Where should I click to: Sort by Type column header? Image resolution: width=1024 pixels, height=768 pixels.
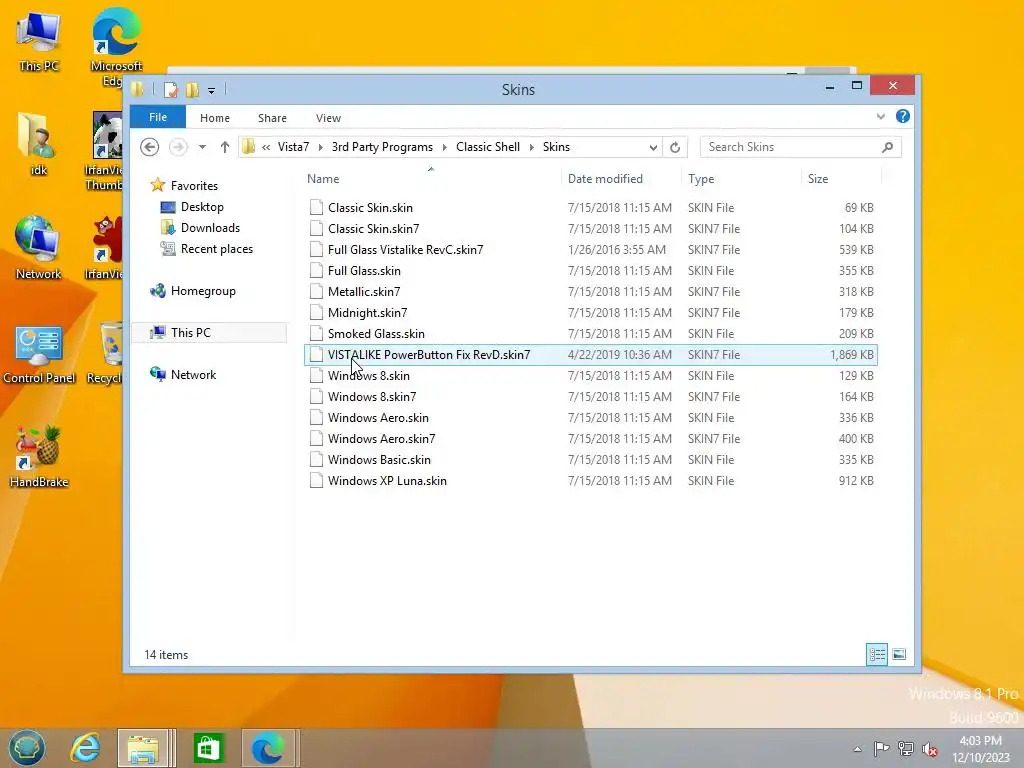click(x=741, y=178)
